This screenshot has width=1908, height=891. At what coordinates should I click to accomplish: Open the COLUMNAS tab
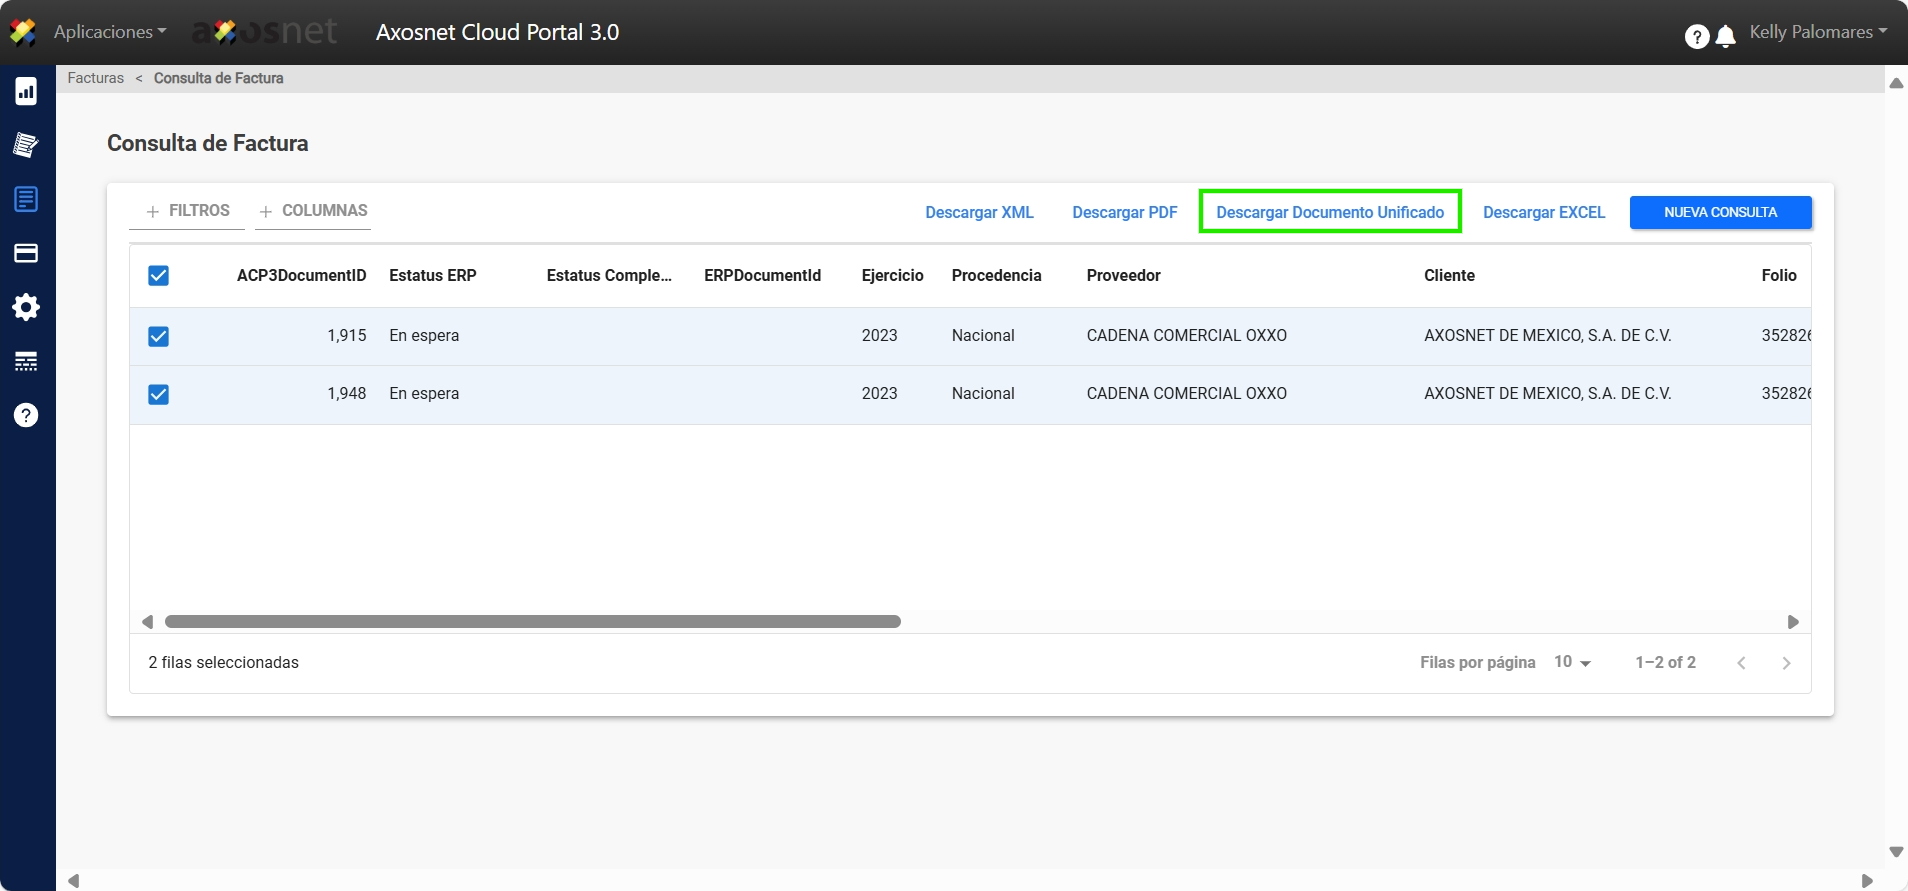click(x=313, y=211)
